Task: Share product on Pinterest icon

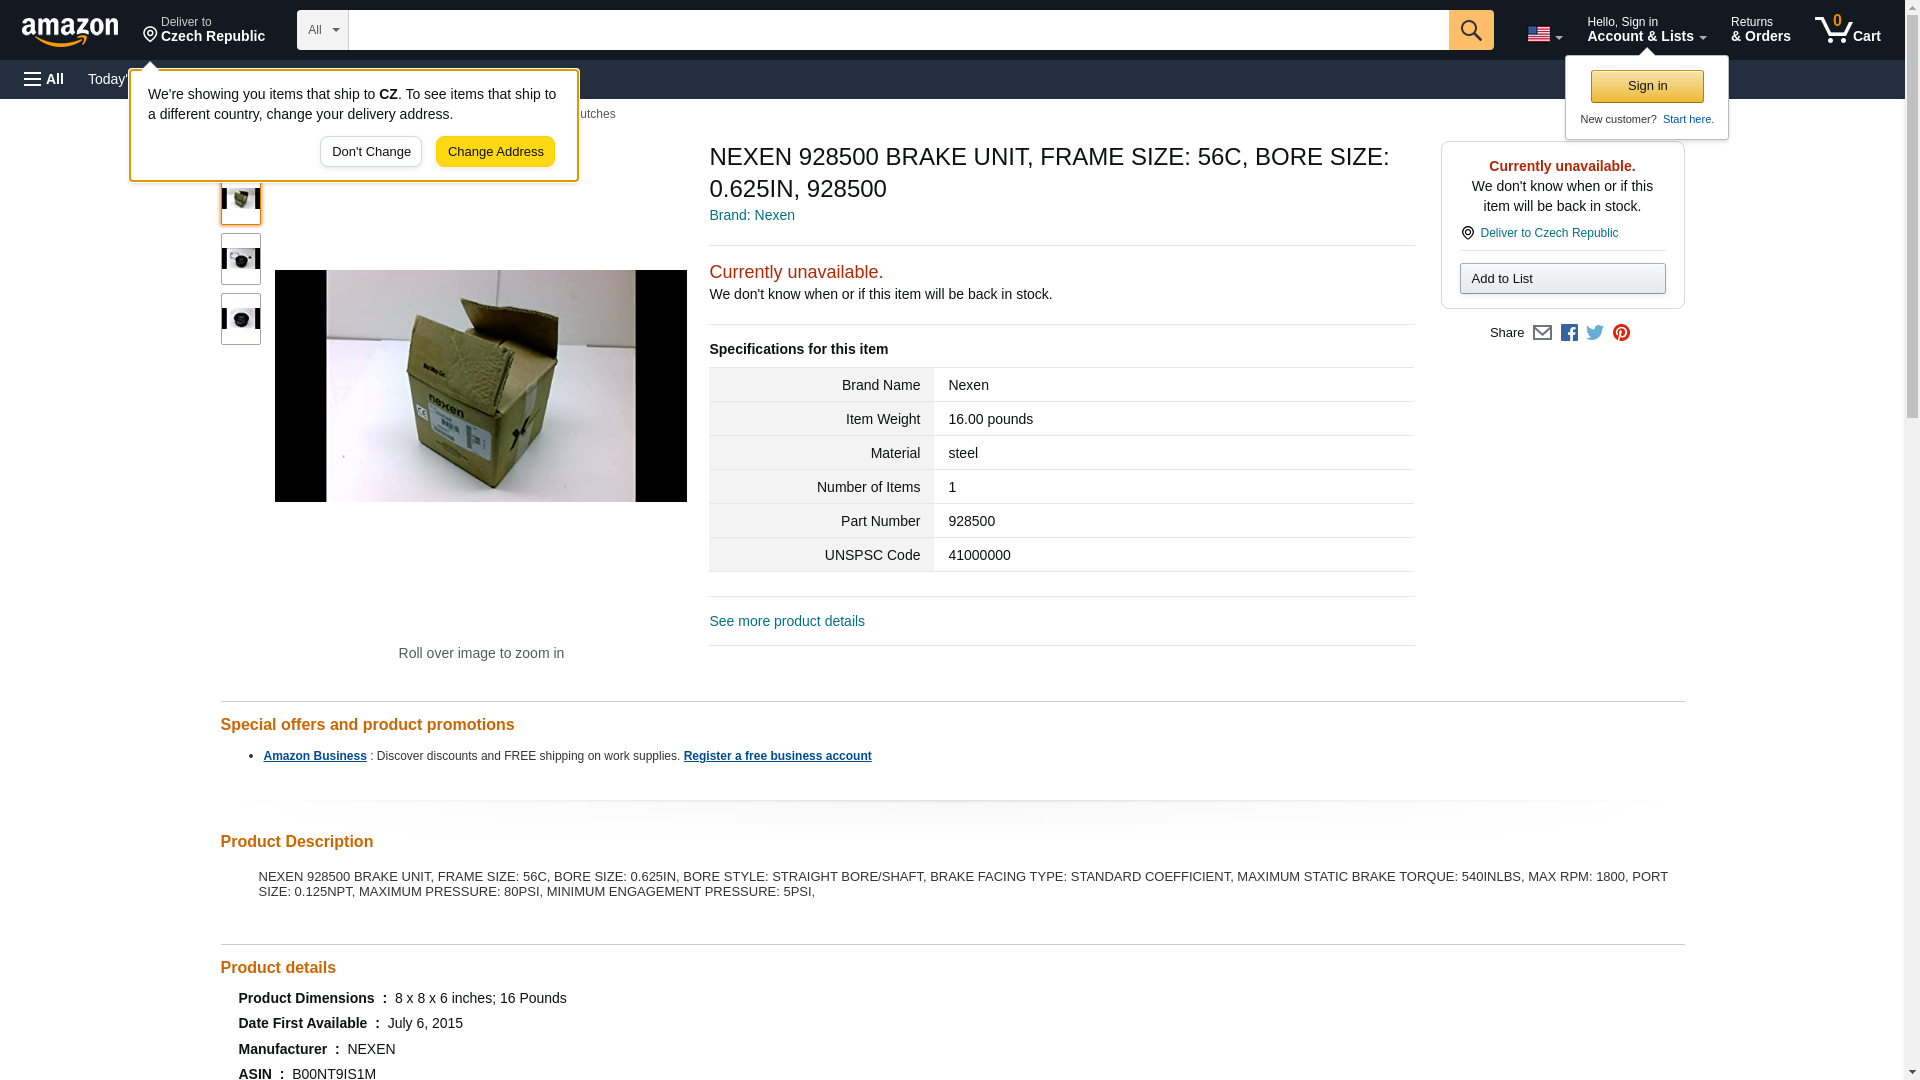Action: (1621, 333)
